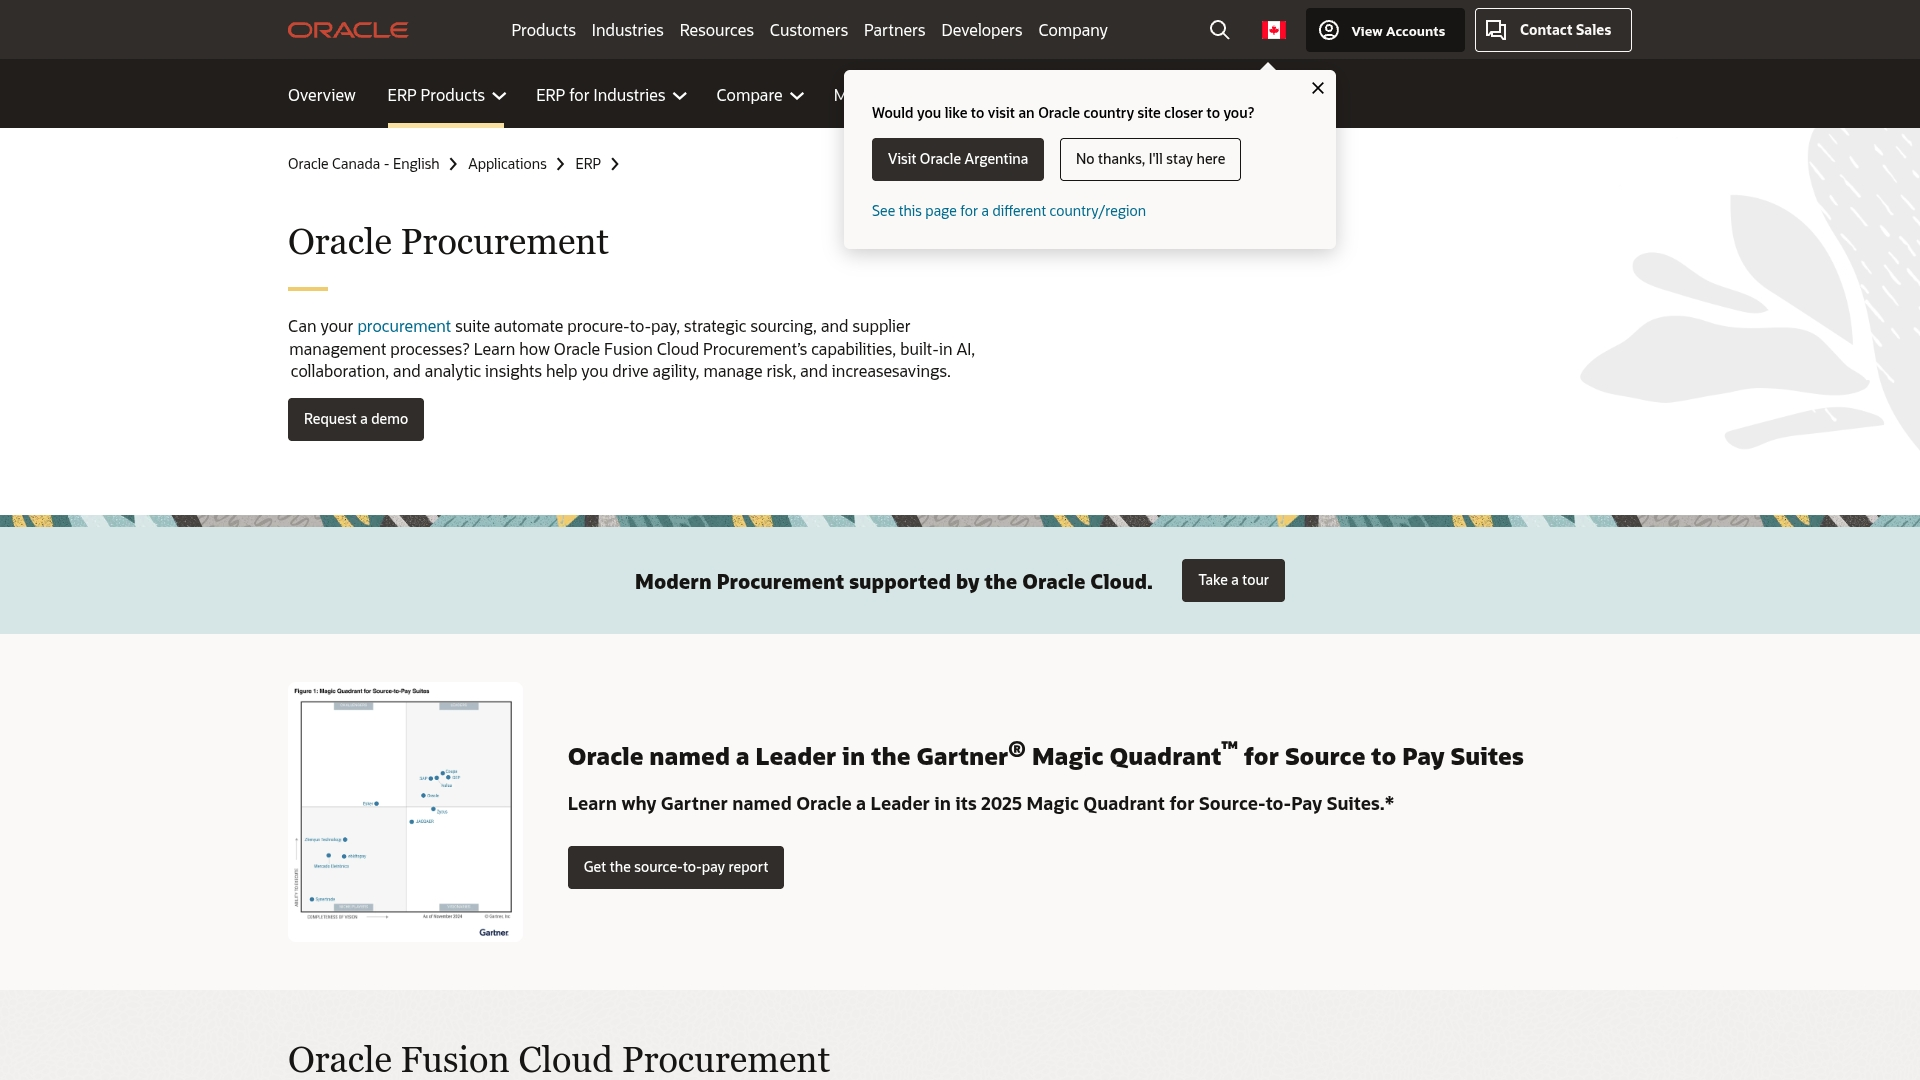Open the Company menu

click(x=1072, y=30)
